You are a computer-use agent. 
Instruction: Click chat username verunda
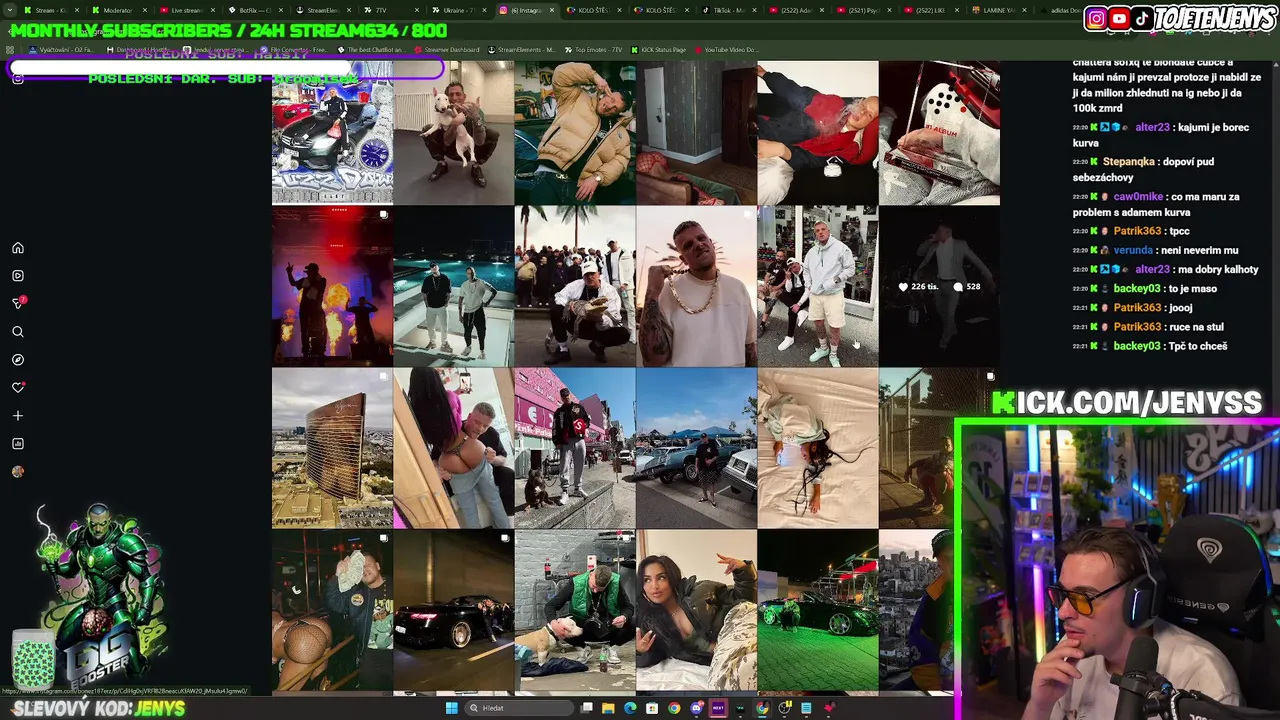1133,250
